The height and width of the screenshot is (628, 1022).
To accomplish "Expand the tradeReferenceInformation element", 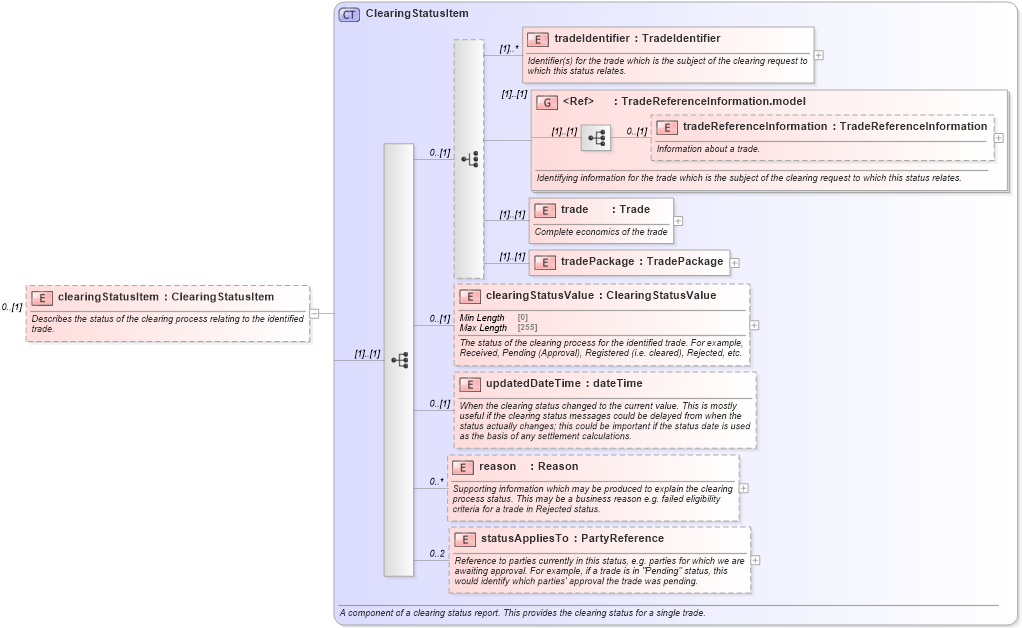I will click(997, 137).
